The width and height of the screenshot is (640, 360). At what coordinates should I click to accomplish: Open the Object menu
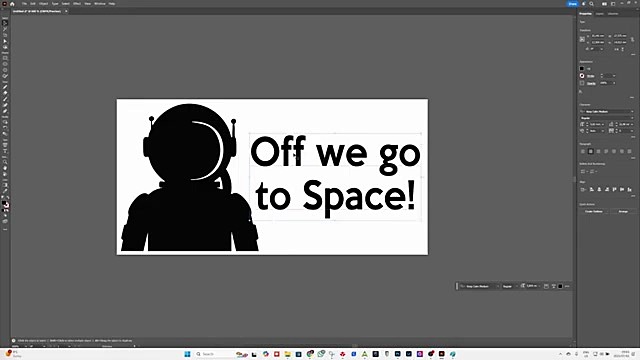44,4
